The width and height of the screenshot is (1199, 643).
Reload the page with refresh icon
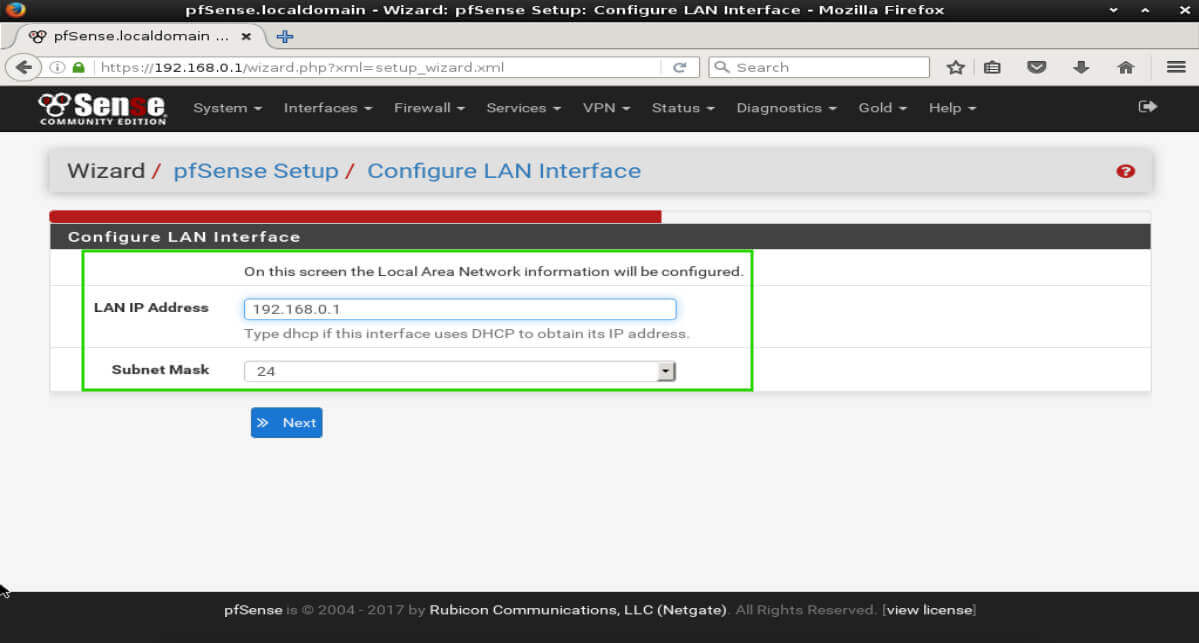(x=679, y=67)
